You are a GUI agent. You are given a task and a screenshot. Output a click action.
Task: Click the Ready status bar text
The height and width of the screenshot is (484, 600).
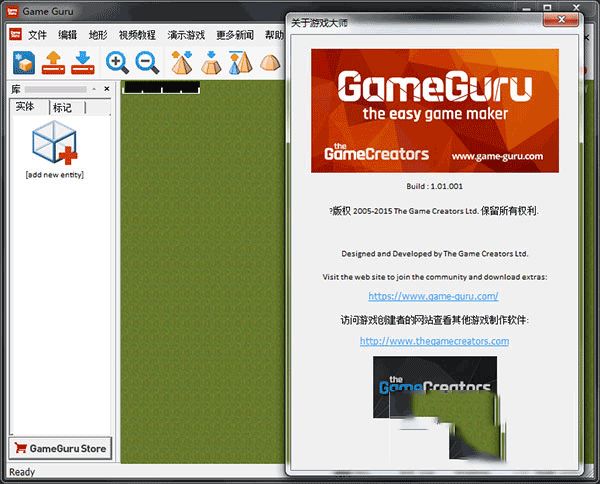coord(22,472)
